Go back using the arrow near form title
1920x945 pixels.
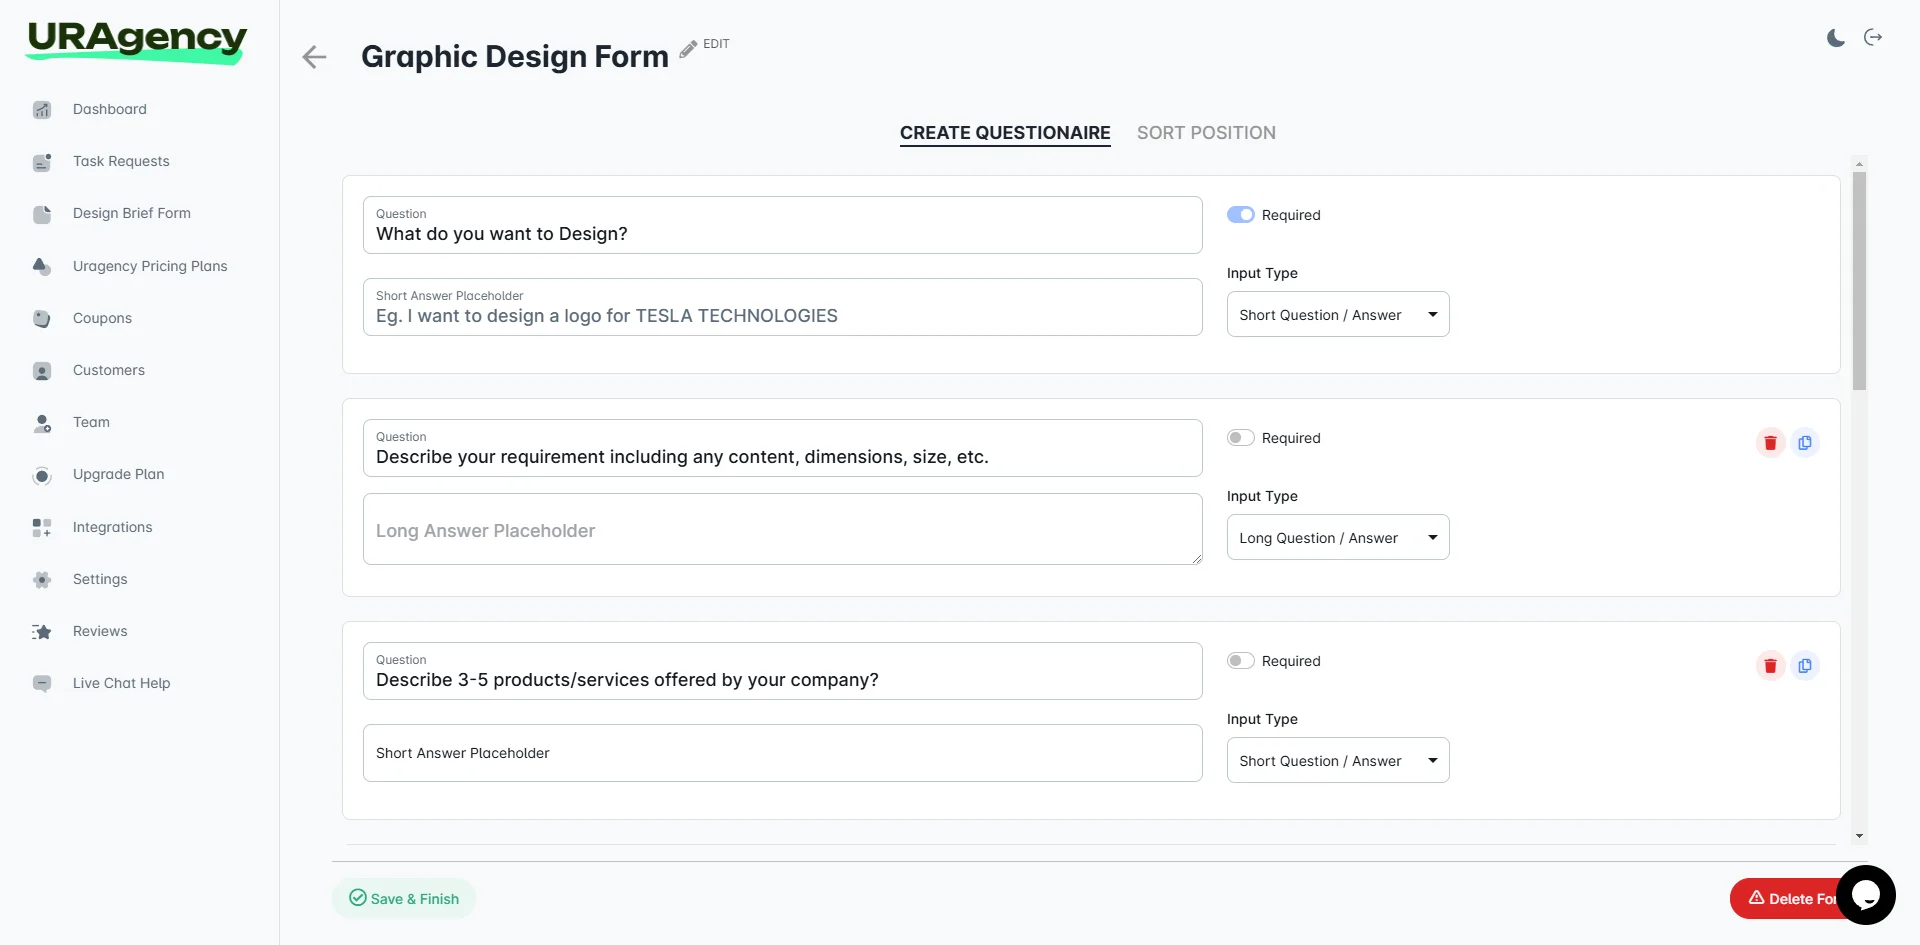313,57
